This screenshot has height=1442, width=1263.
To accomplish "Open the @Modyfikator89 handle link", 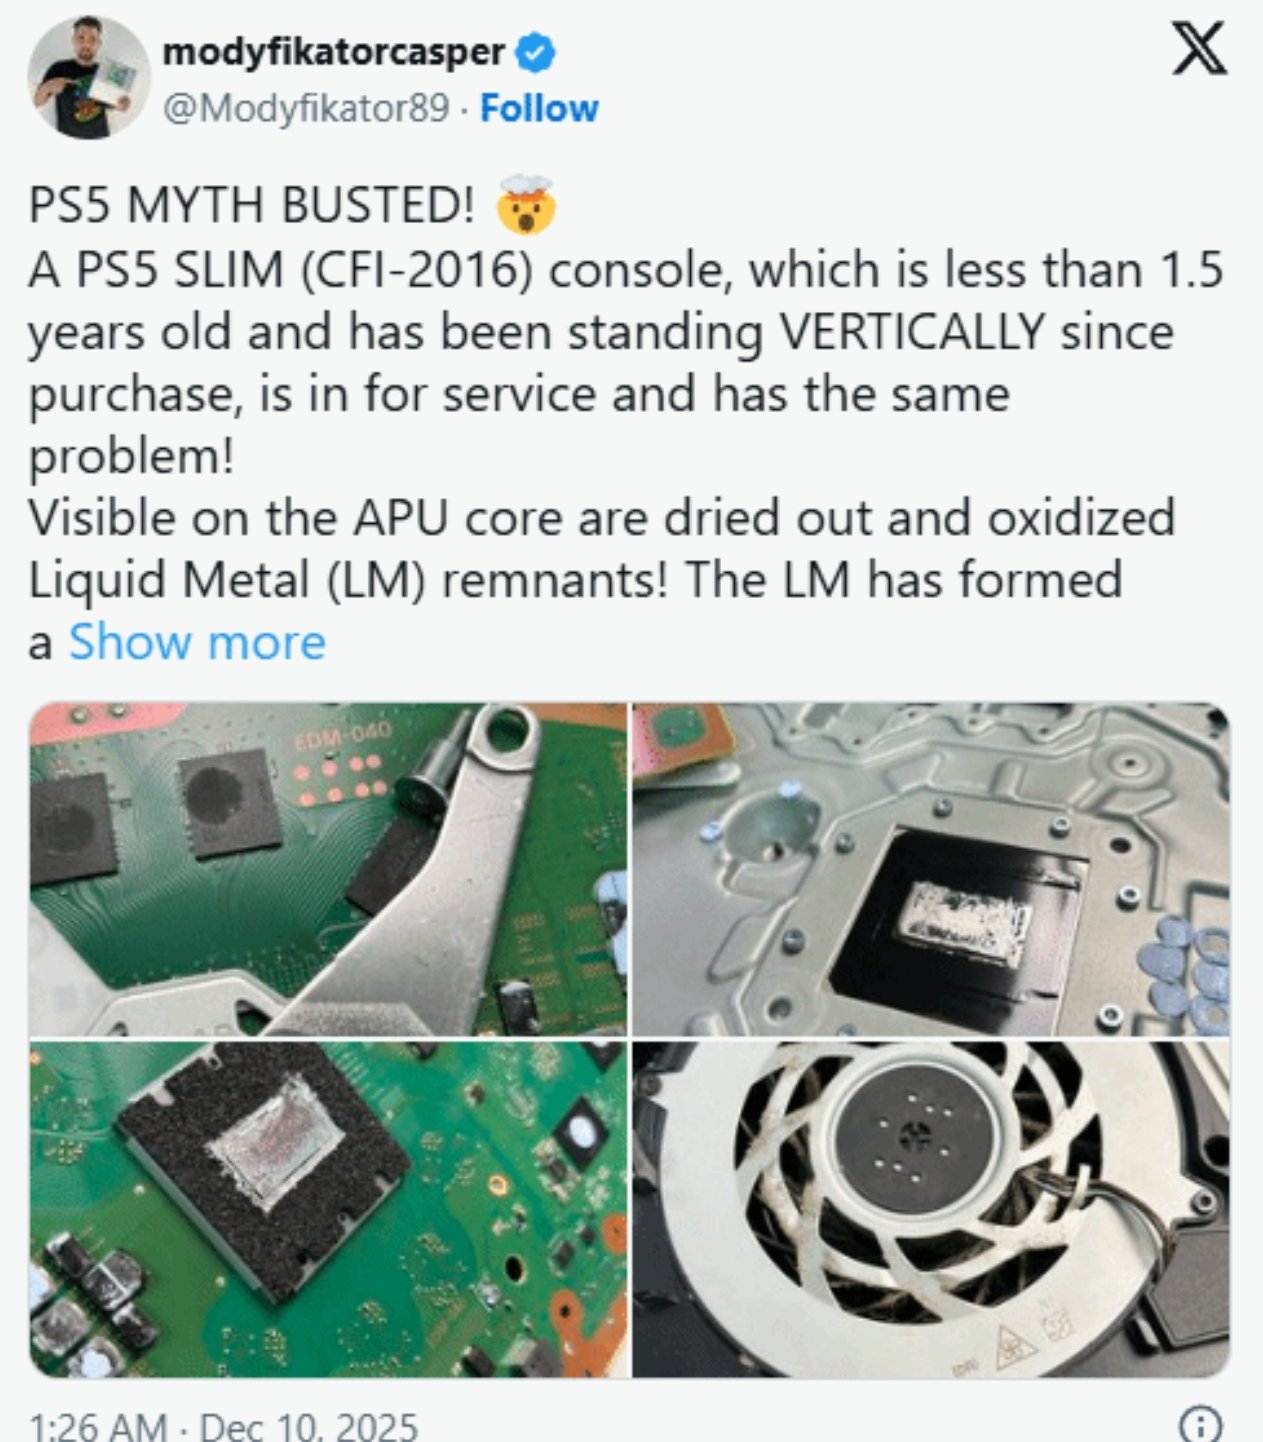I will click(x=305, y=108).
